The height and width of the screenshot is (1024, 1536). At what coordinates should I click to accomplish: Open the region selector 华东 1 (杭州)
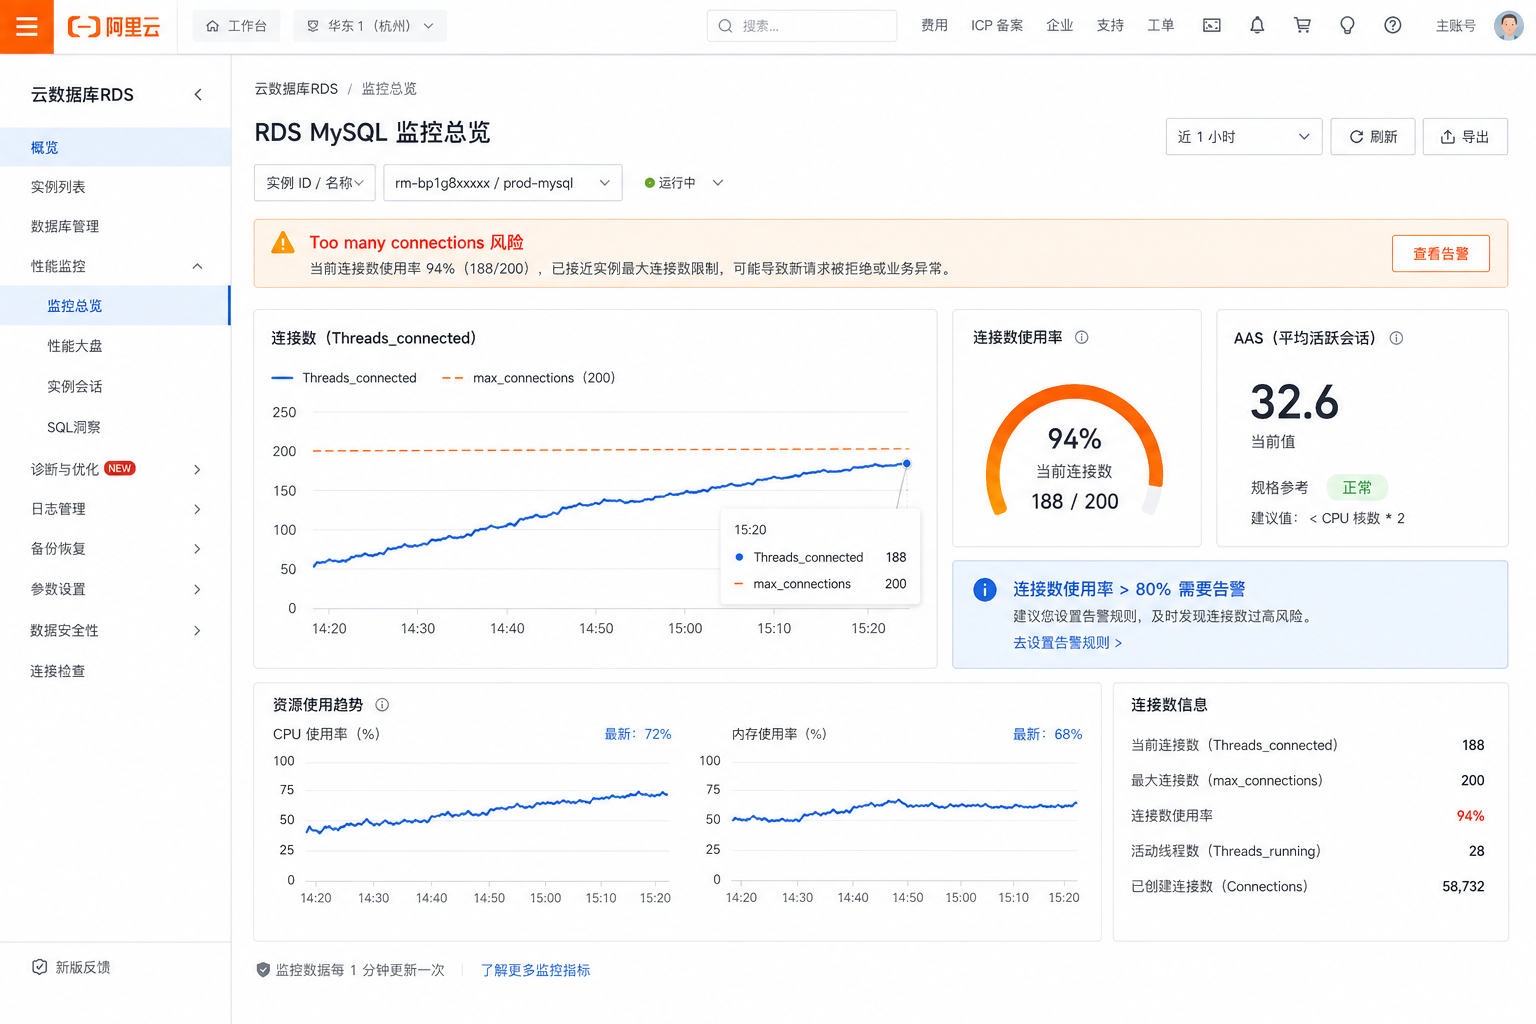pos(370,26)
